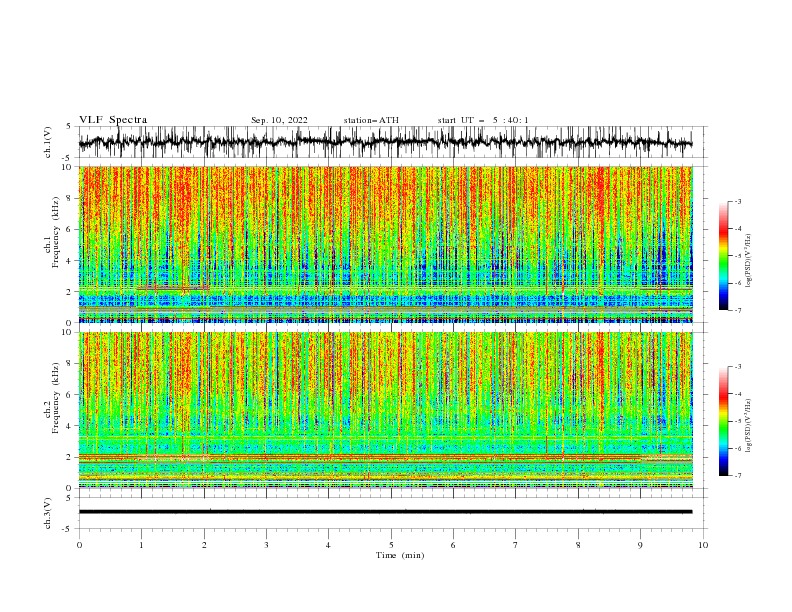The width and height of the screenshot is (792, 612).
Task: Click the "-7" value on ch.2 color bar
Action: point(738,475)
